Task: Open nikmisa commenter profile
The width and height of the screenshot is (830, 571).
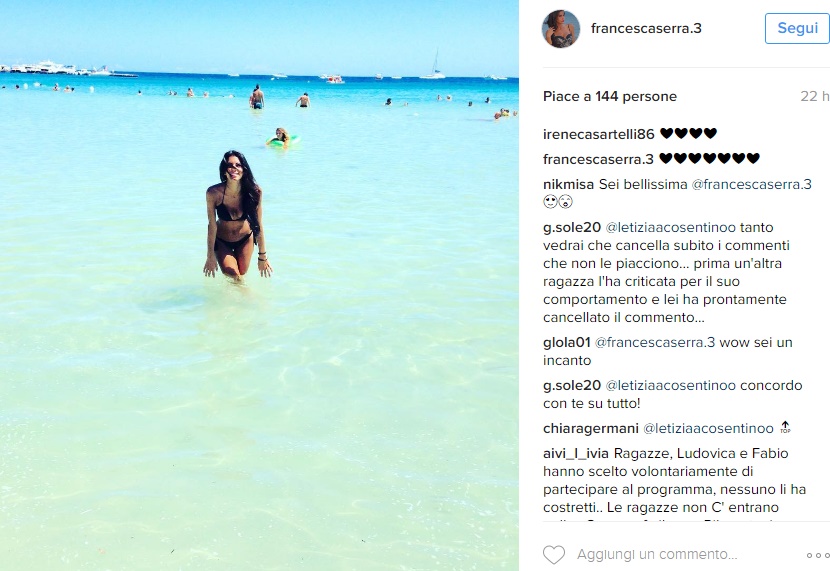Action: point(569,184)
